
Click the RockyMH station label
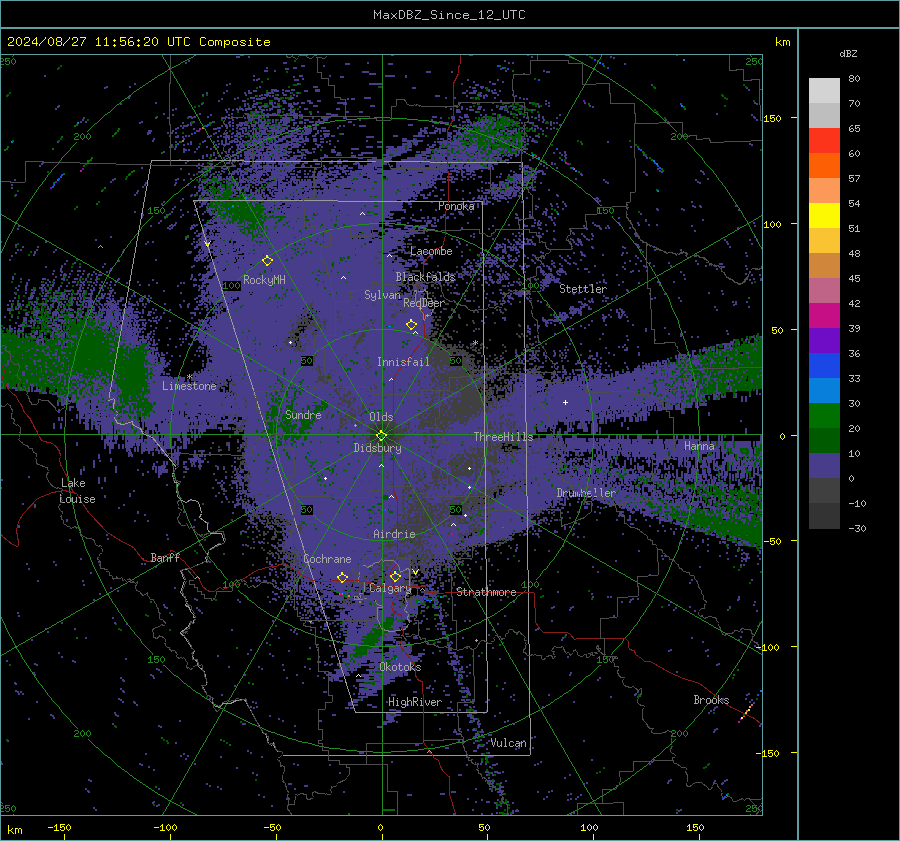pyautogui.click(x=264, y=280)
